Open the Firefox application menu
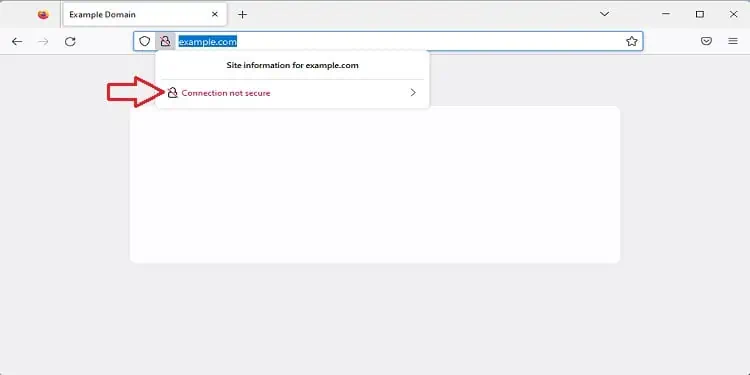The image size is (750, 375). pyautogui.click(x=733, y=41)
